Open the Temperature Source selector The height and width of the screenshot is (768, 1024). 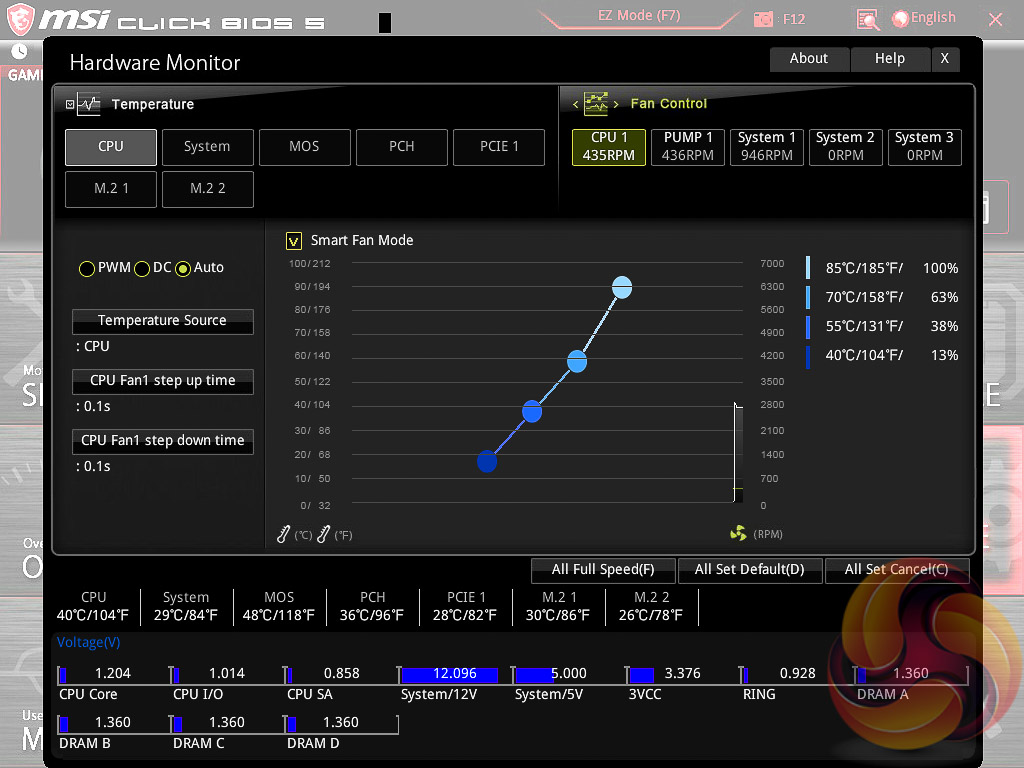[163, 321]
